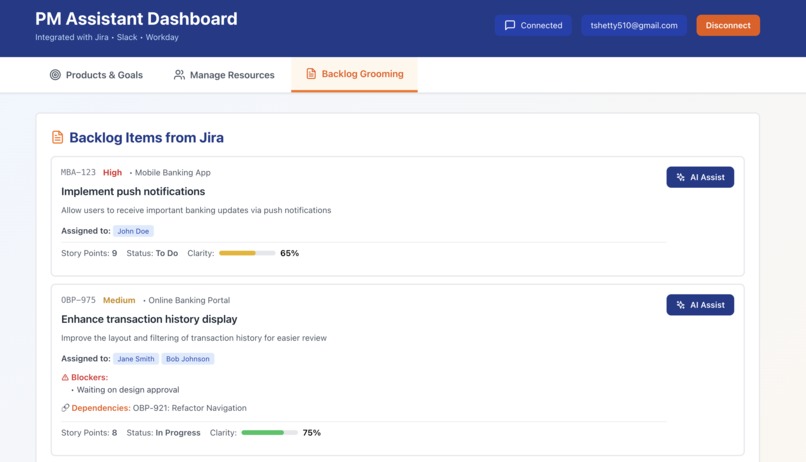Click the sparkle icon in OBP-975 AI Assist

681,305
